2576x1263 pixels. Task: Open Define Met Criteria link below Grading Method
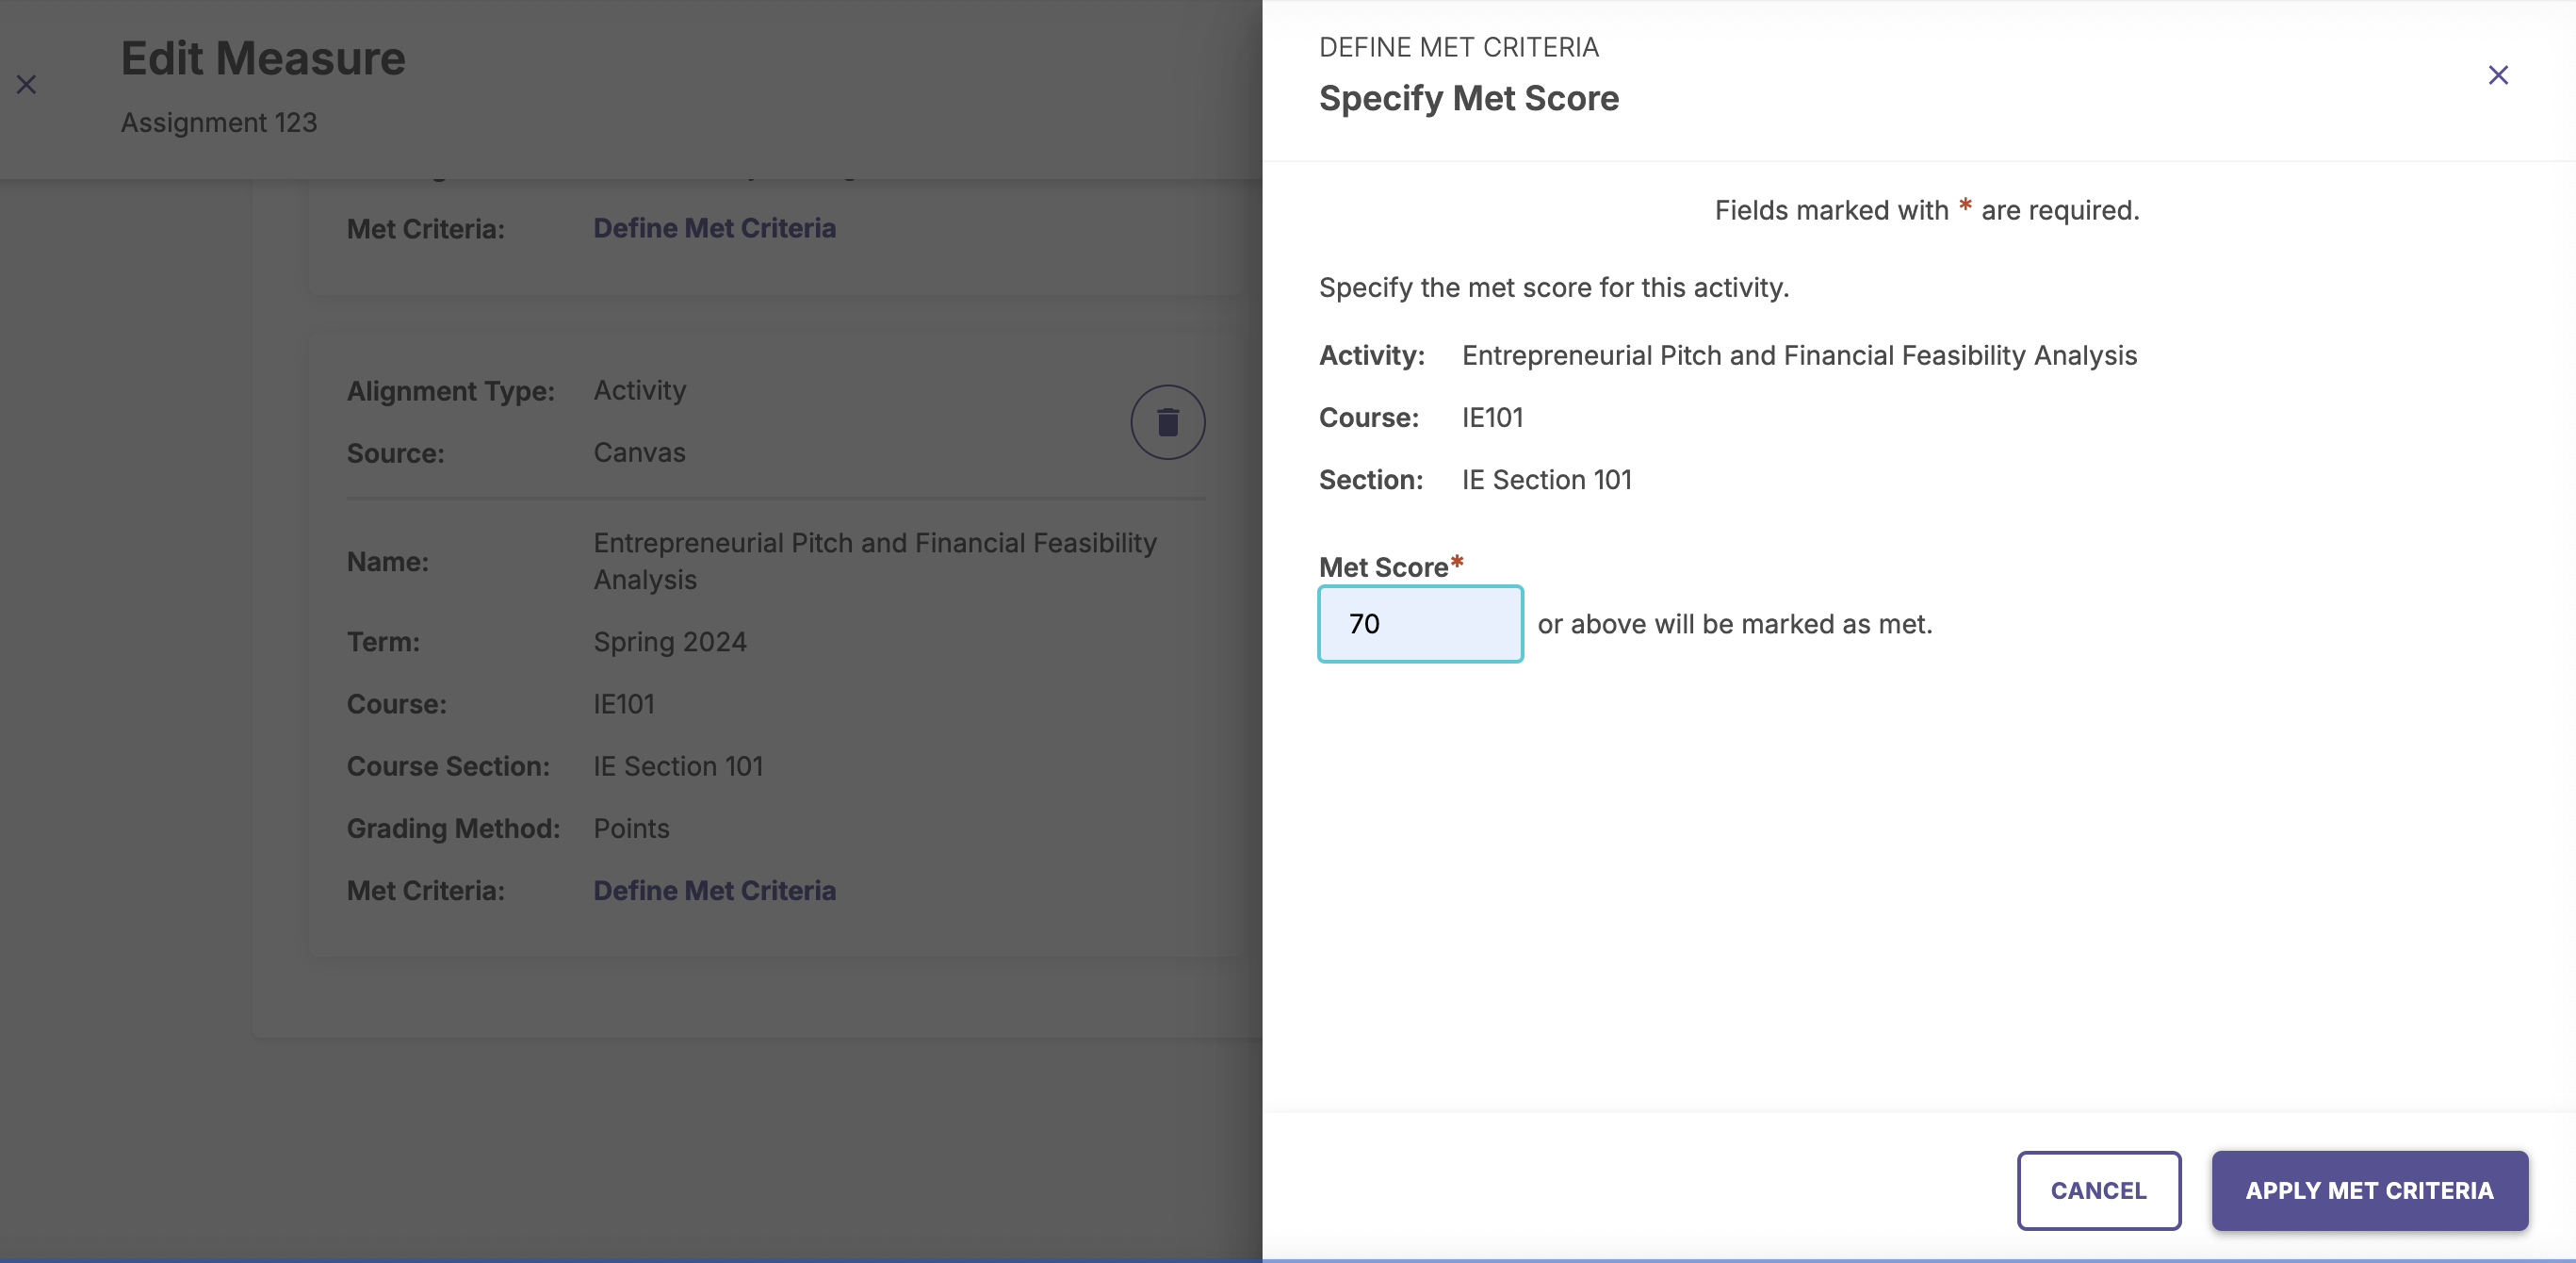(x=714, y=890)
